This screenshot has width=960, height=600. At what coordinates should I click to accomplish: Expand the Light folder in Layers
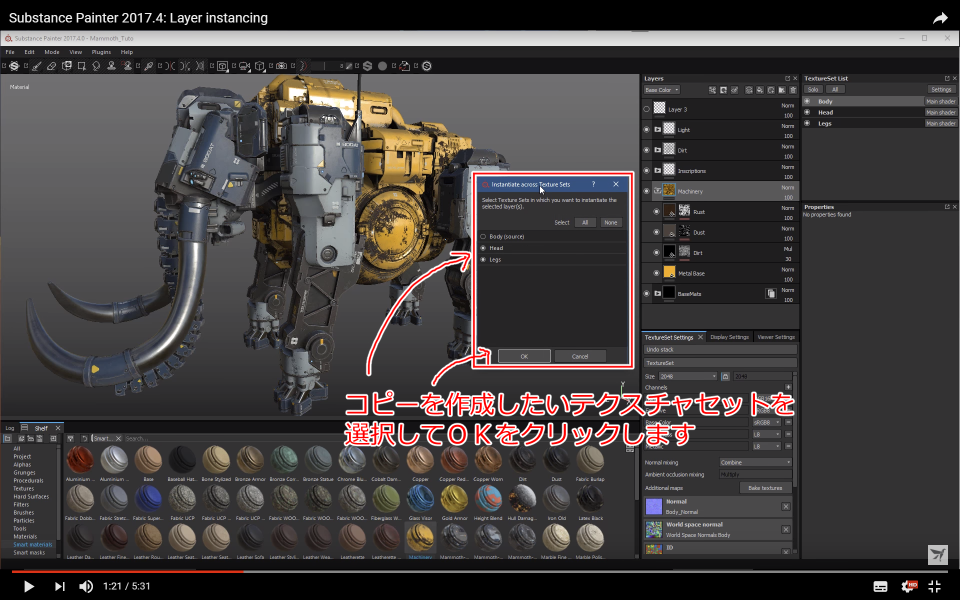pyautogui.click(x=658, y=130)
